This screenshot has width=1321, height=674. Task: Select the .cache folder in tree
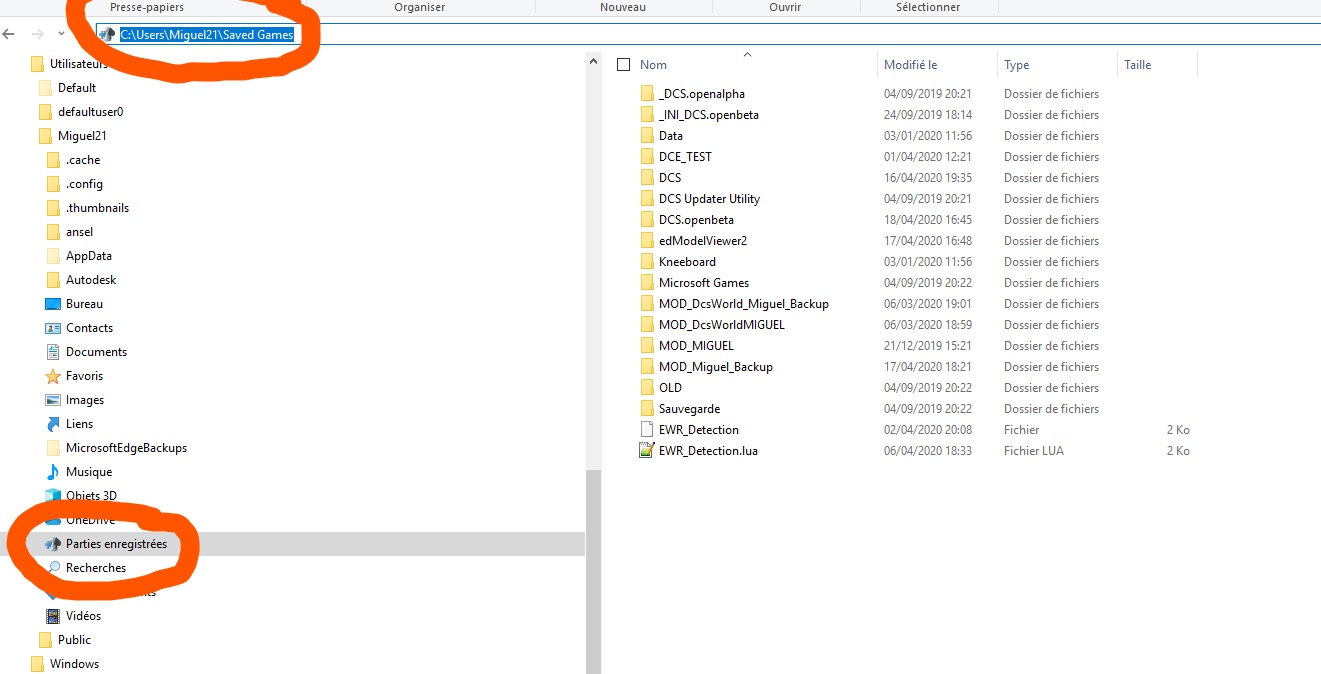(x=83, y=160)
